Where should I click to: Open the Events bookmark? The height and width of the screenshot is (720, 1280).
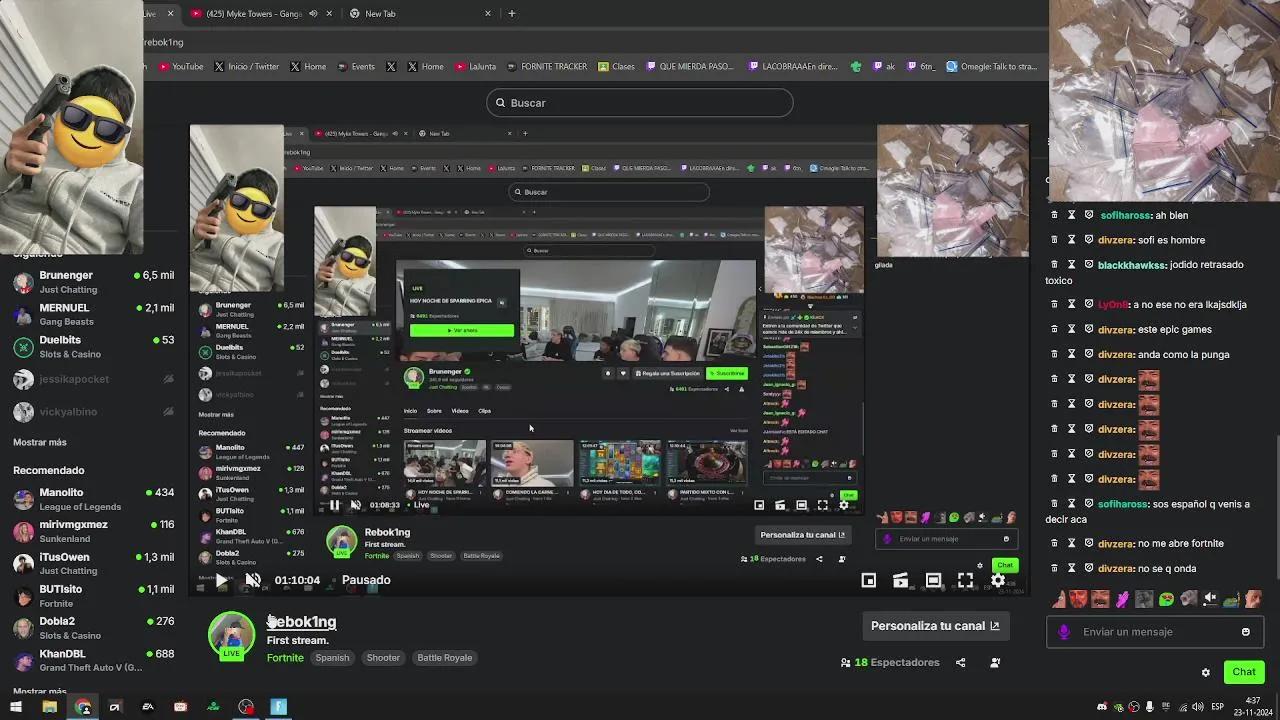[x=356, y=67]
